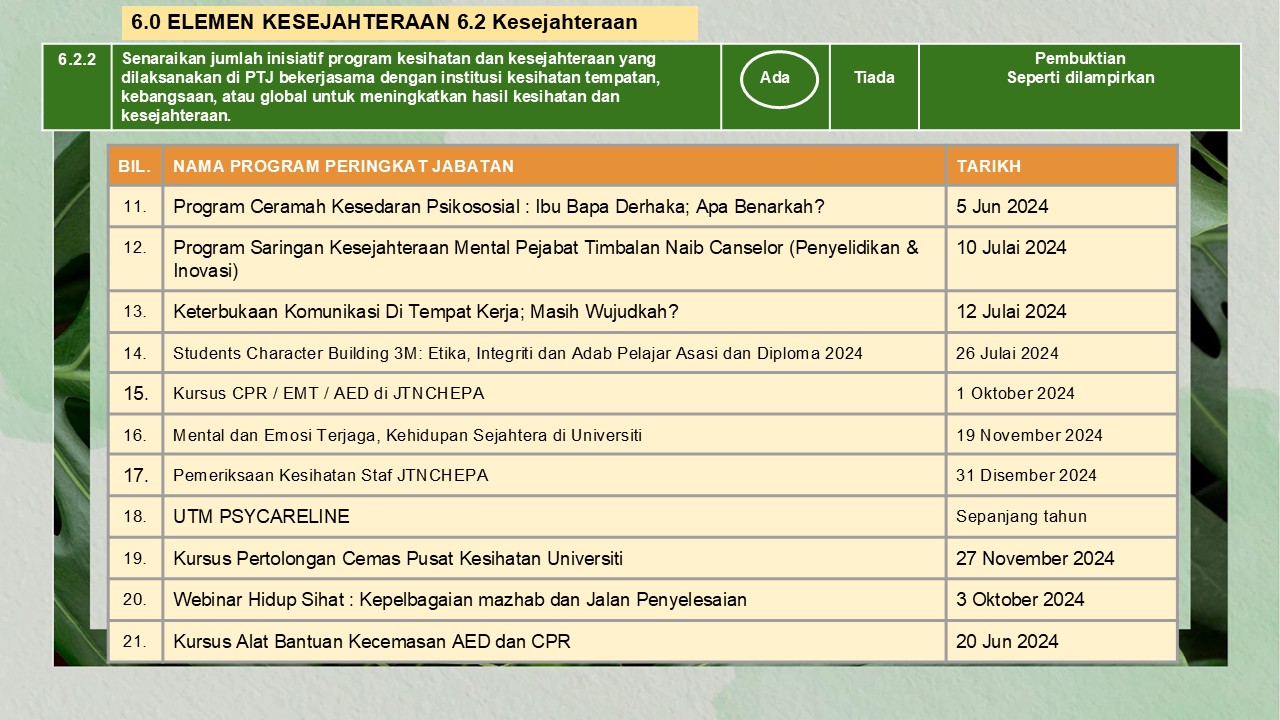Click "Kursus Alat Bantuan Kecemasan AED dan CPR"
This screenshot has height=720, width=1280.
[371, 642]
